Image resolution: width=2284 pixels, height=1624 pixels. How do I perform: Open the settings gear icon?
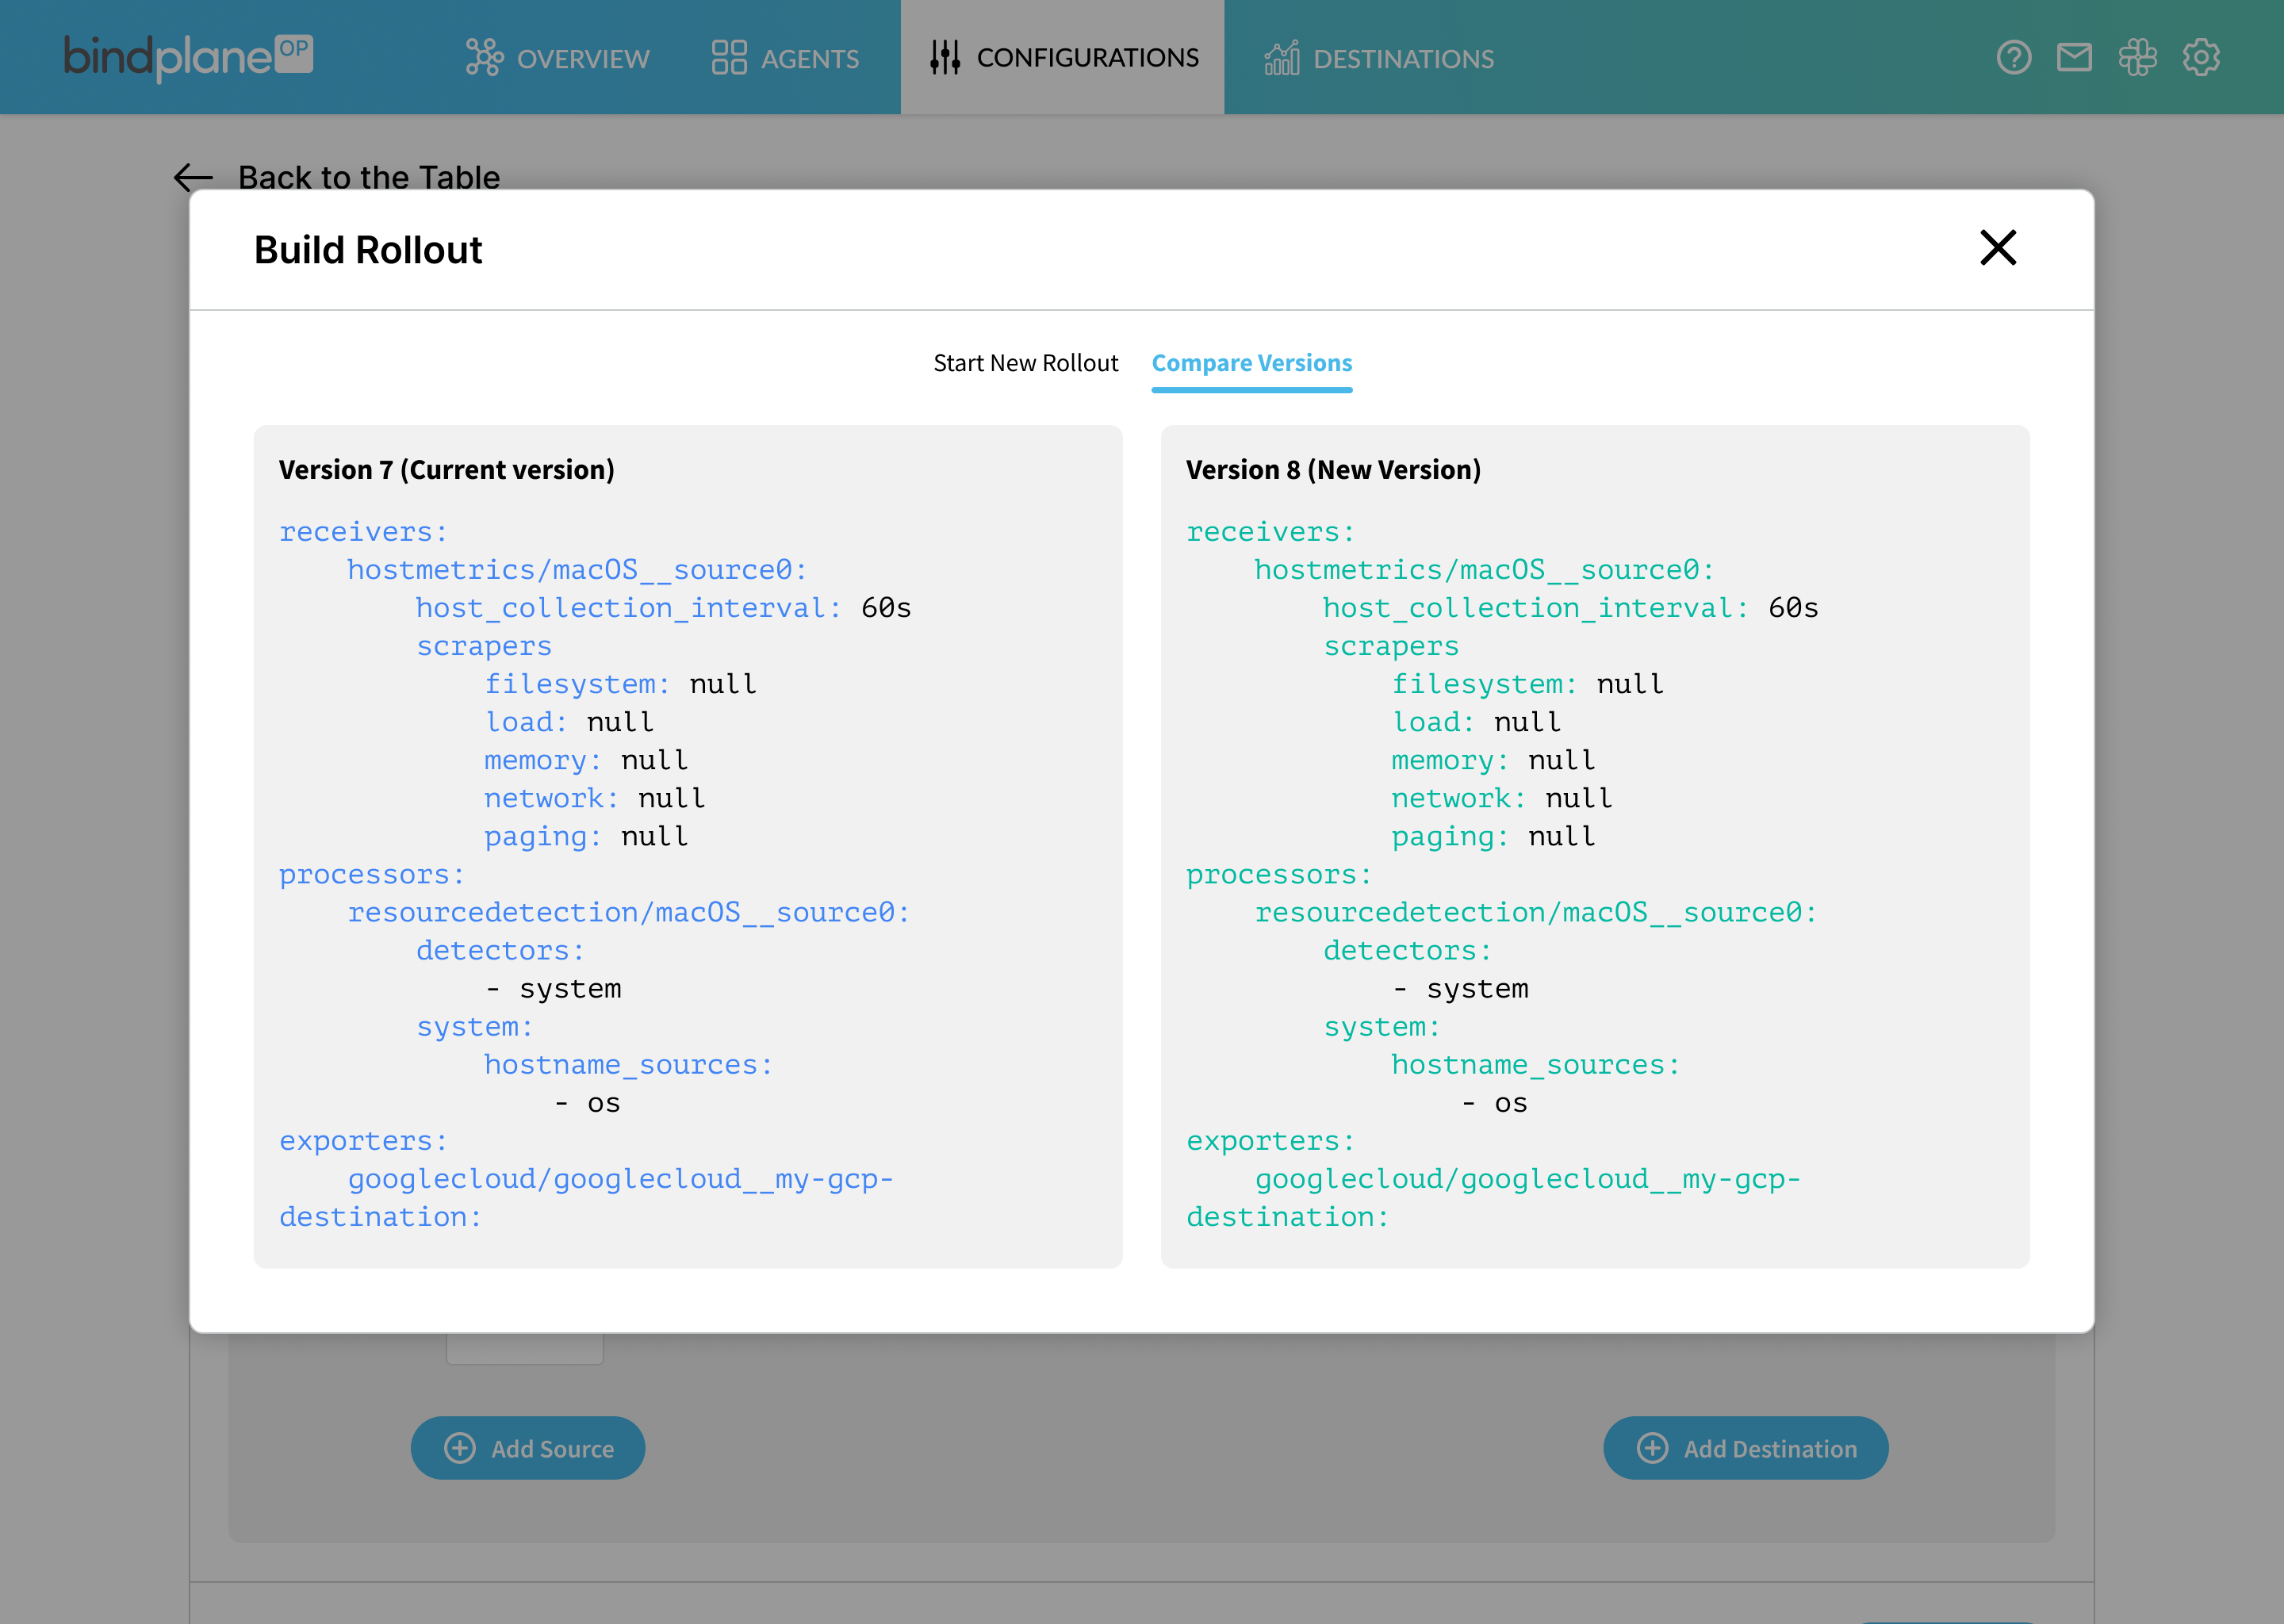click(2201, 58)
